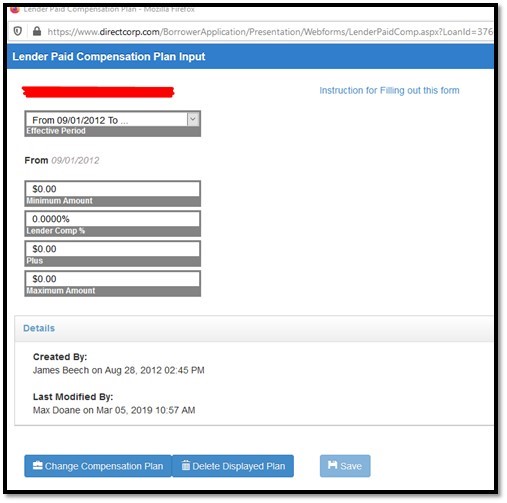Click the Delete Displayed Plan button

pos(233,466)
